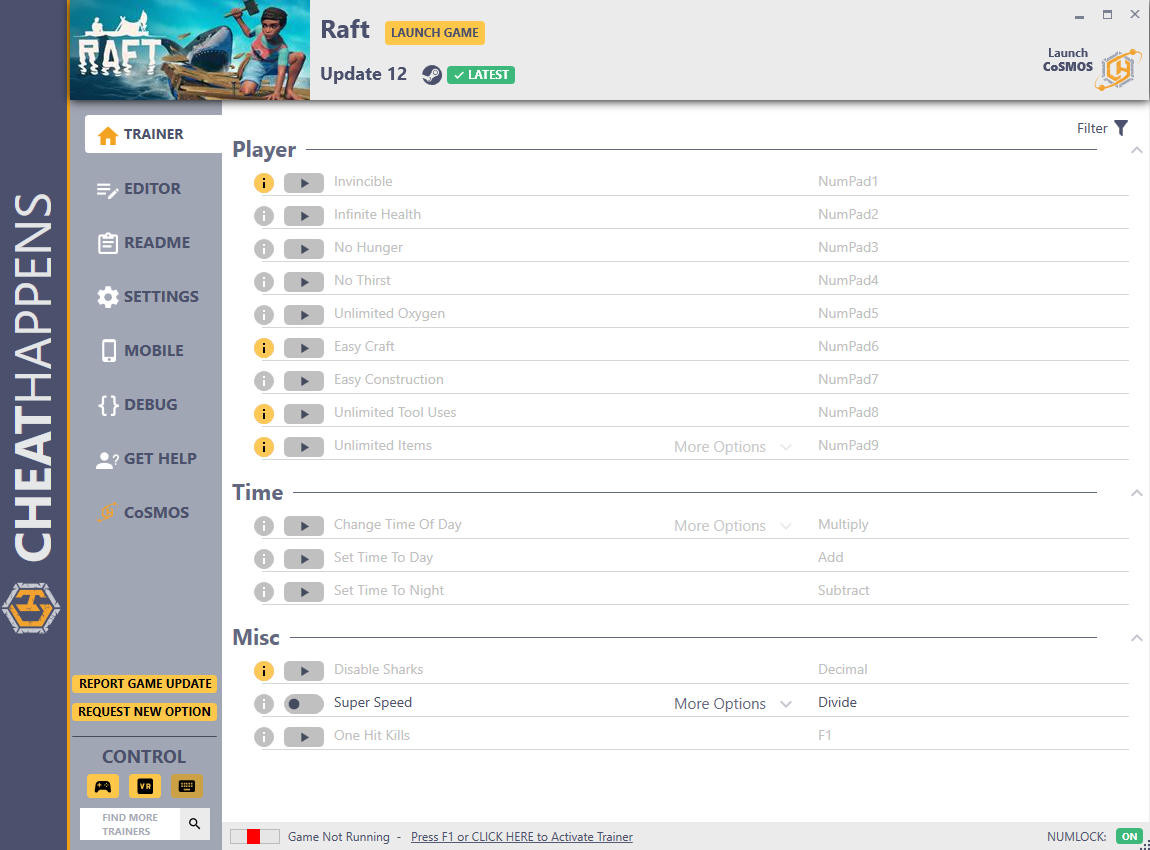Image resolution: width=1150 pixels, height=850 pixels.
Task: Select the gamepad control icon
Action: pos(102,786)
